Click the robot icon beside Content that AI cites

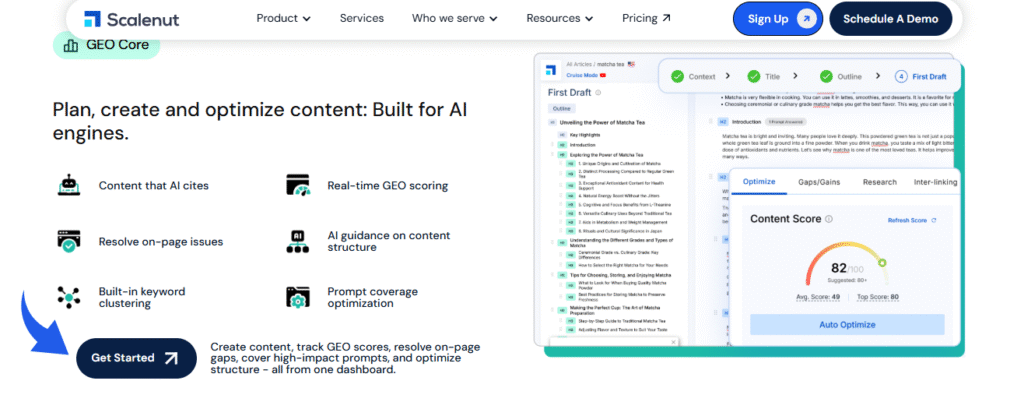pyautogui.click(x=69, y=185)
